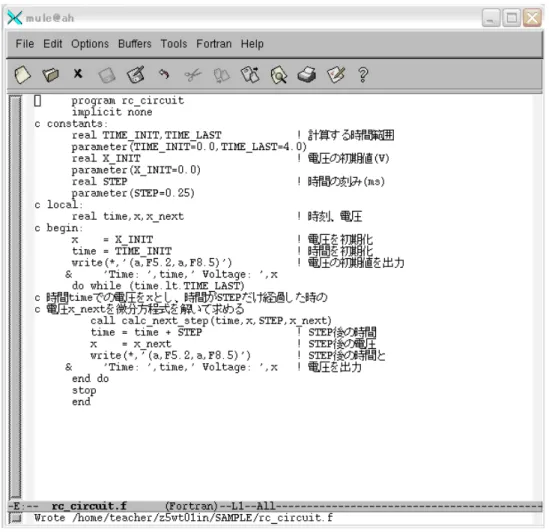Click the 'real TIME_INIT,TIME_LAST' declaration

pyautogui.click(x=146, y=135)
